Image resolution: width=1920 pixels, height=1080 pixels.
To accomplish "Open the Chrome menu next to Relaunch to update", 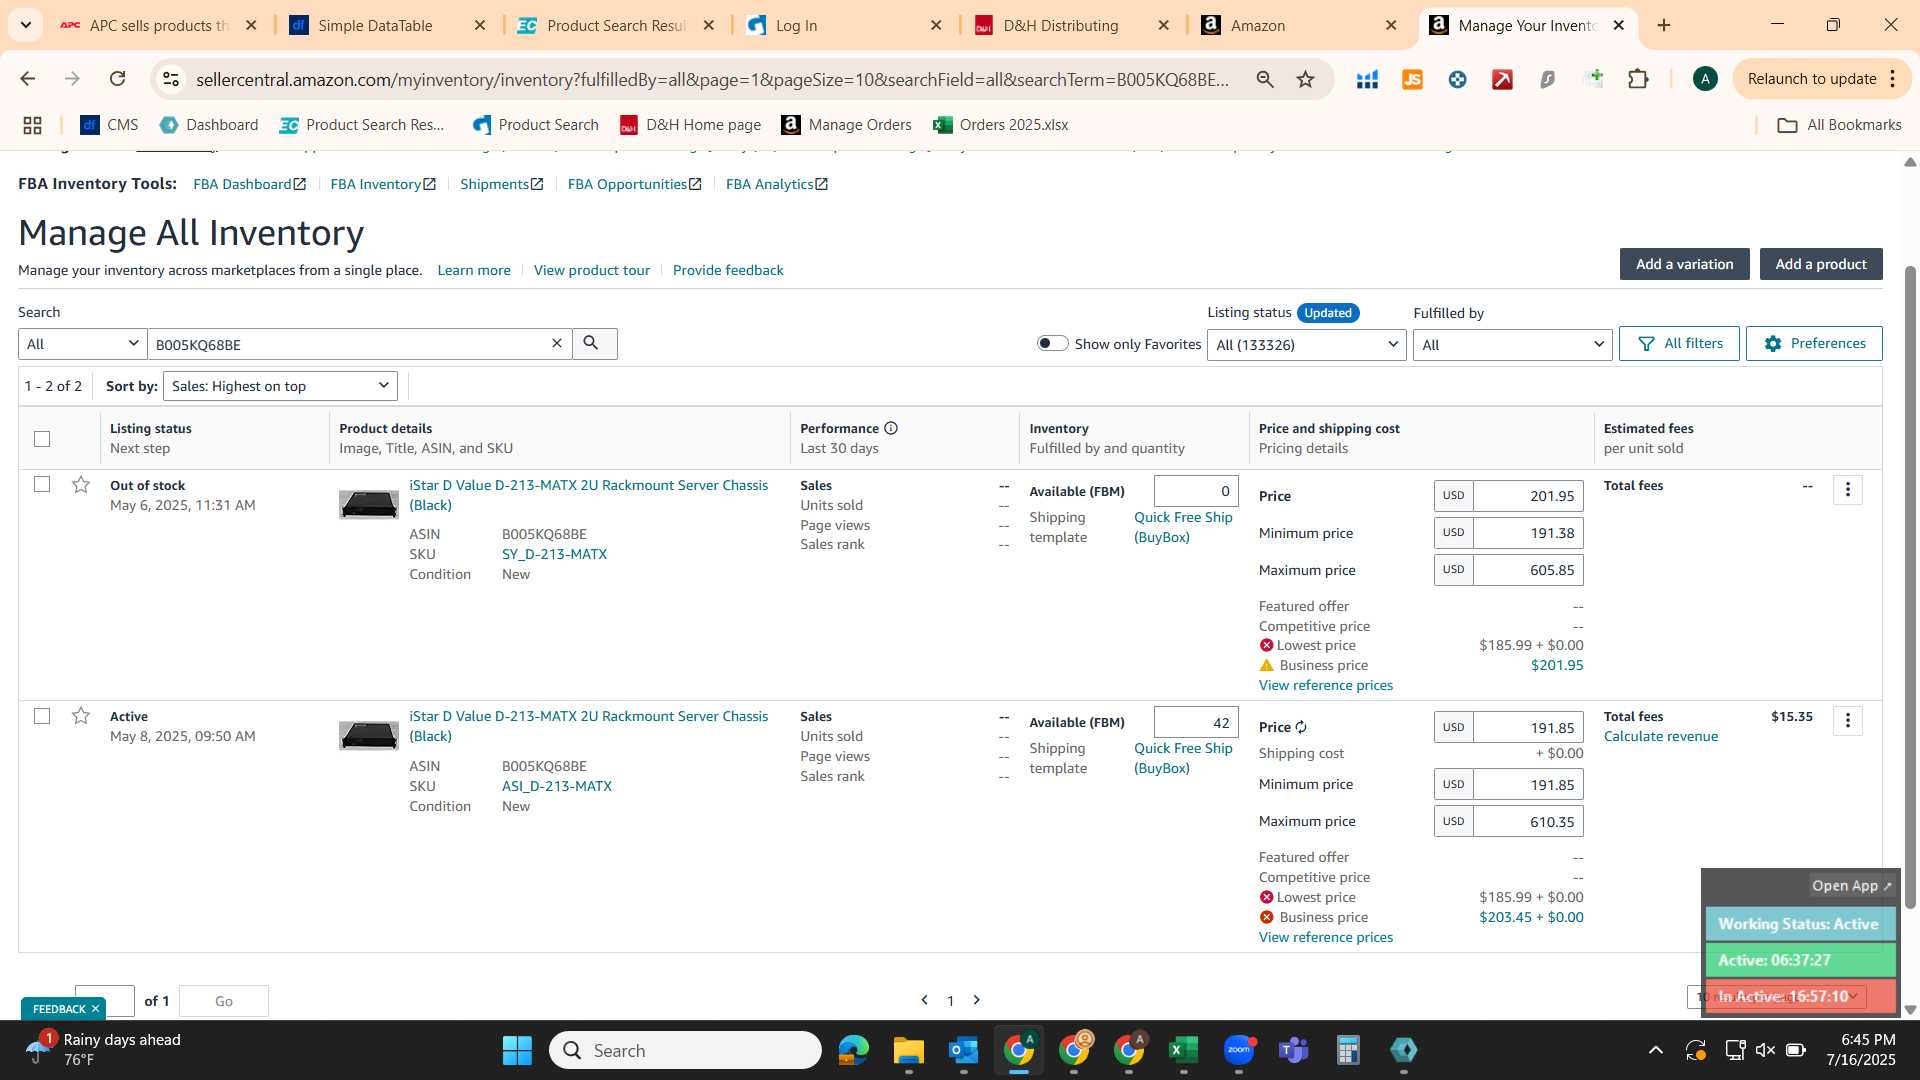I will [1893, 79].
